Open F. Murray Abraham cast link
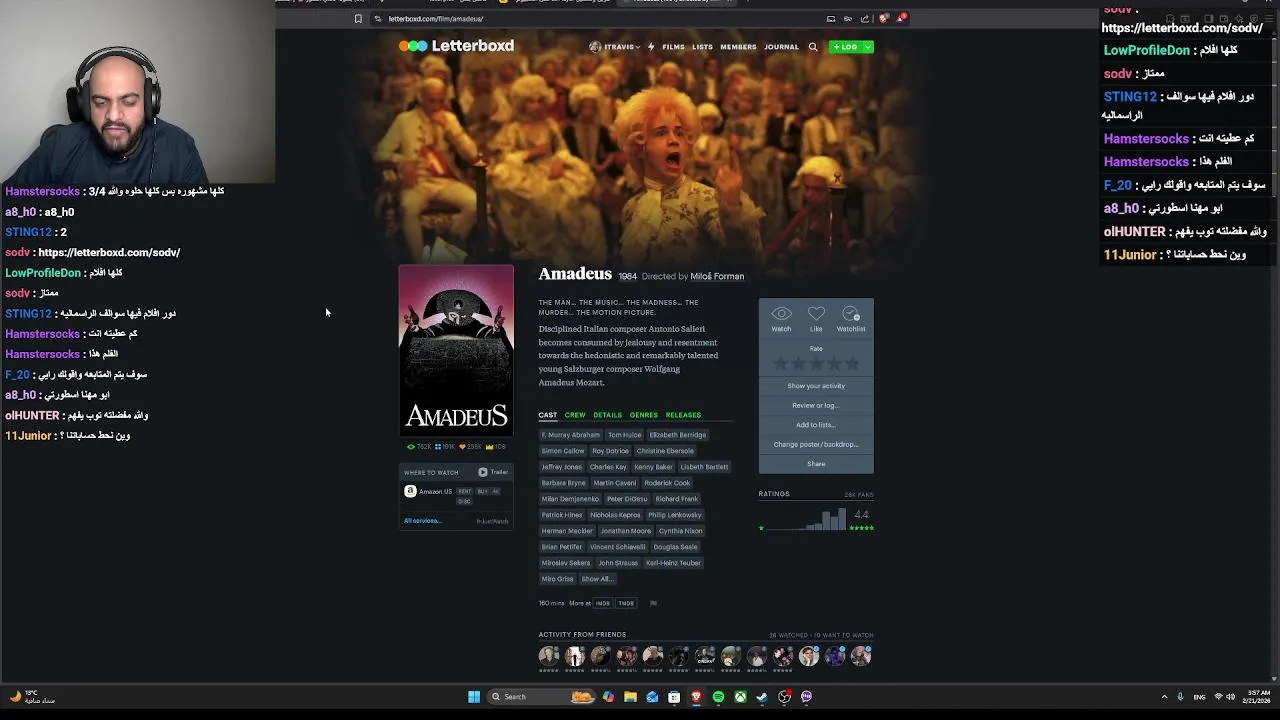The width and height of the screenshot is (1280, 720). 571,435
